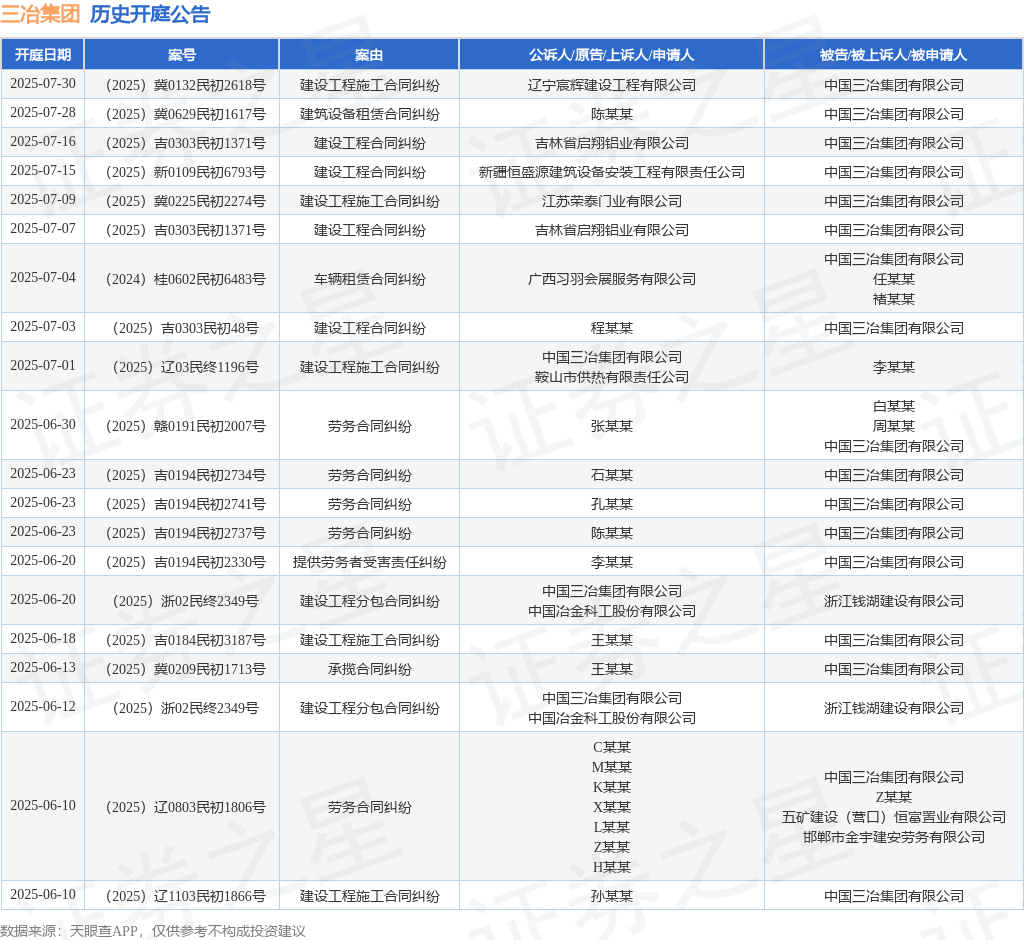
Task: Click cause 提供劳务者受害责任纠纷
Action: (x=370, y=562)
